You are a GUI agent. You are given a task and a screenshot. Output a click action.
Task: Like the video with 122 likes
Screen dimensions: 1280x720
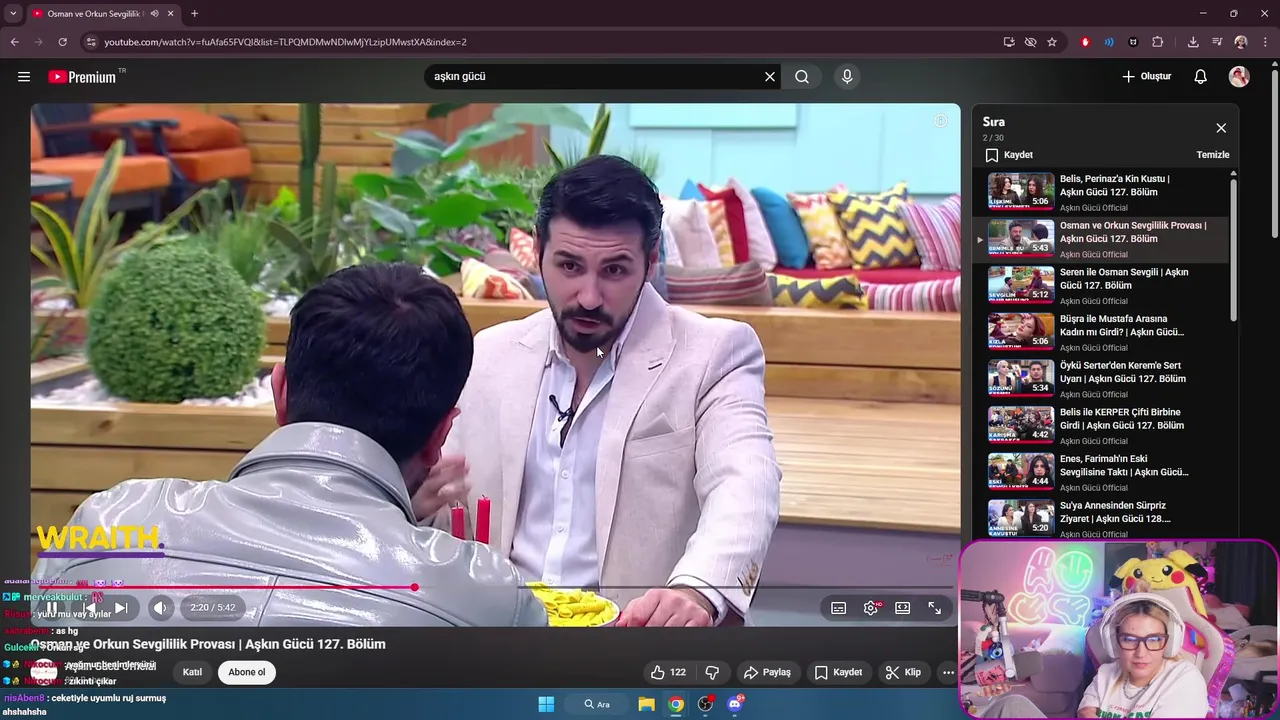tap(668, 672)
